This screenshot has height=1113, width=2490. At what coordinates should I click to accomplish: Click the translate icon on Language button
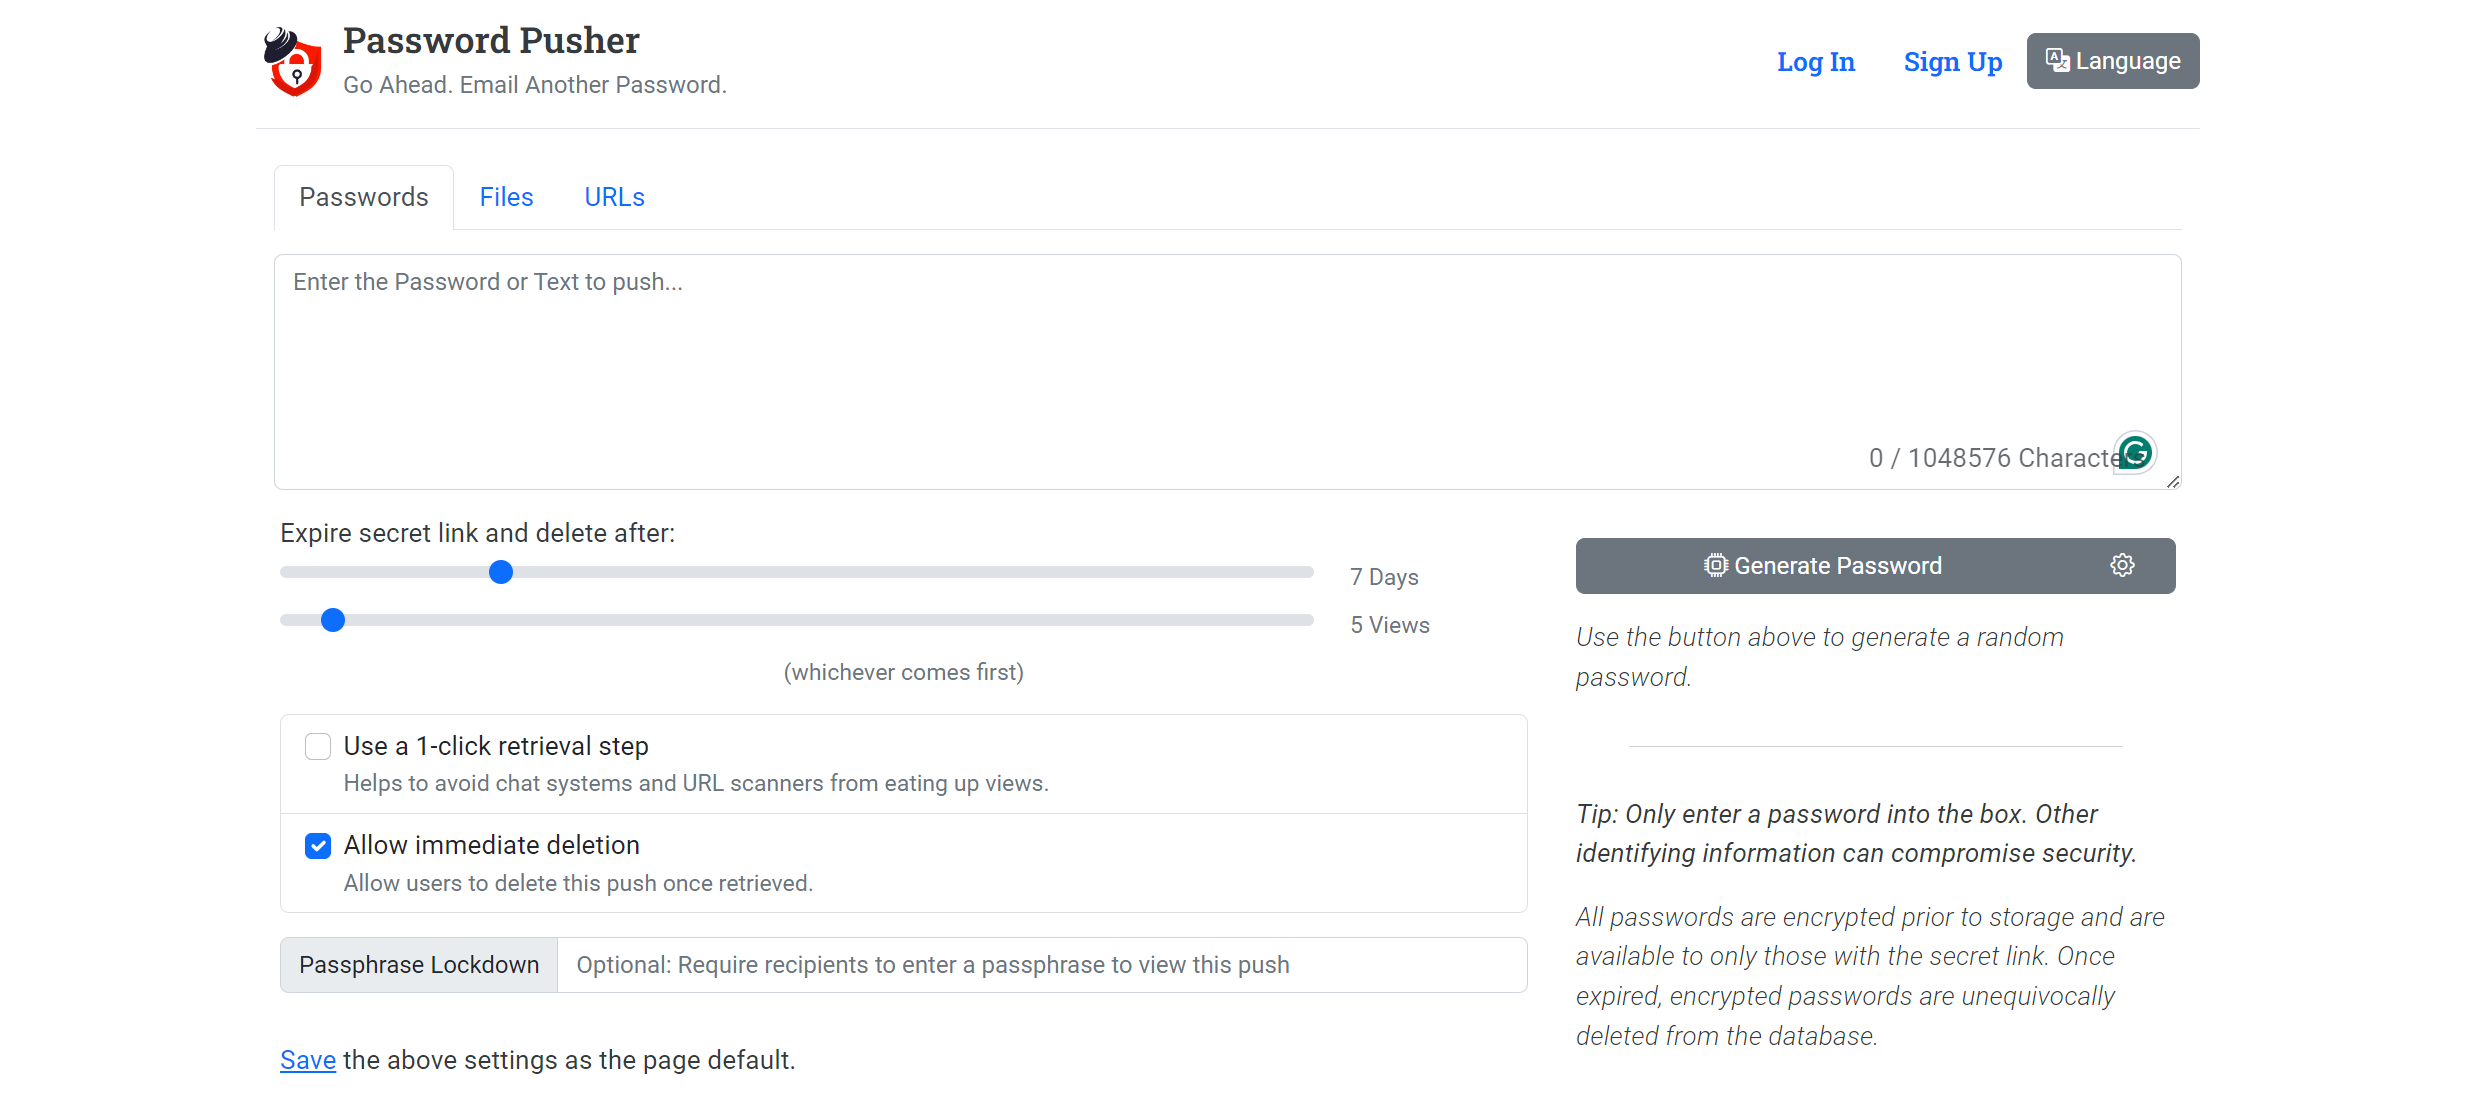point(2057,60)
